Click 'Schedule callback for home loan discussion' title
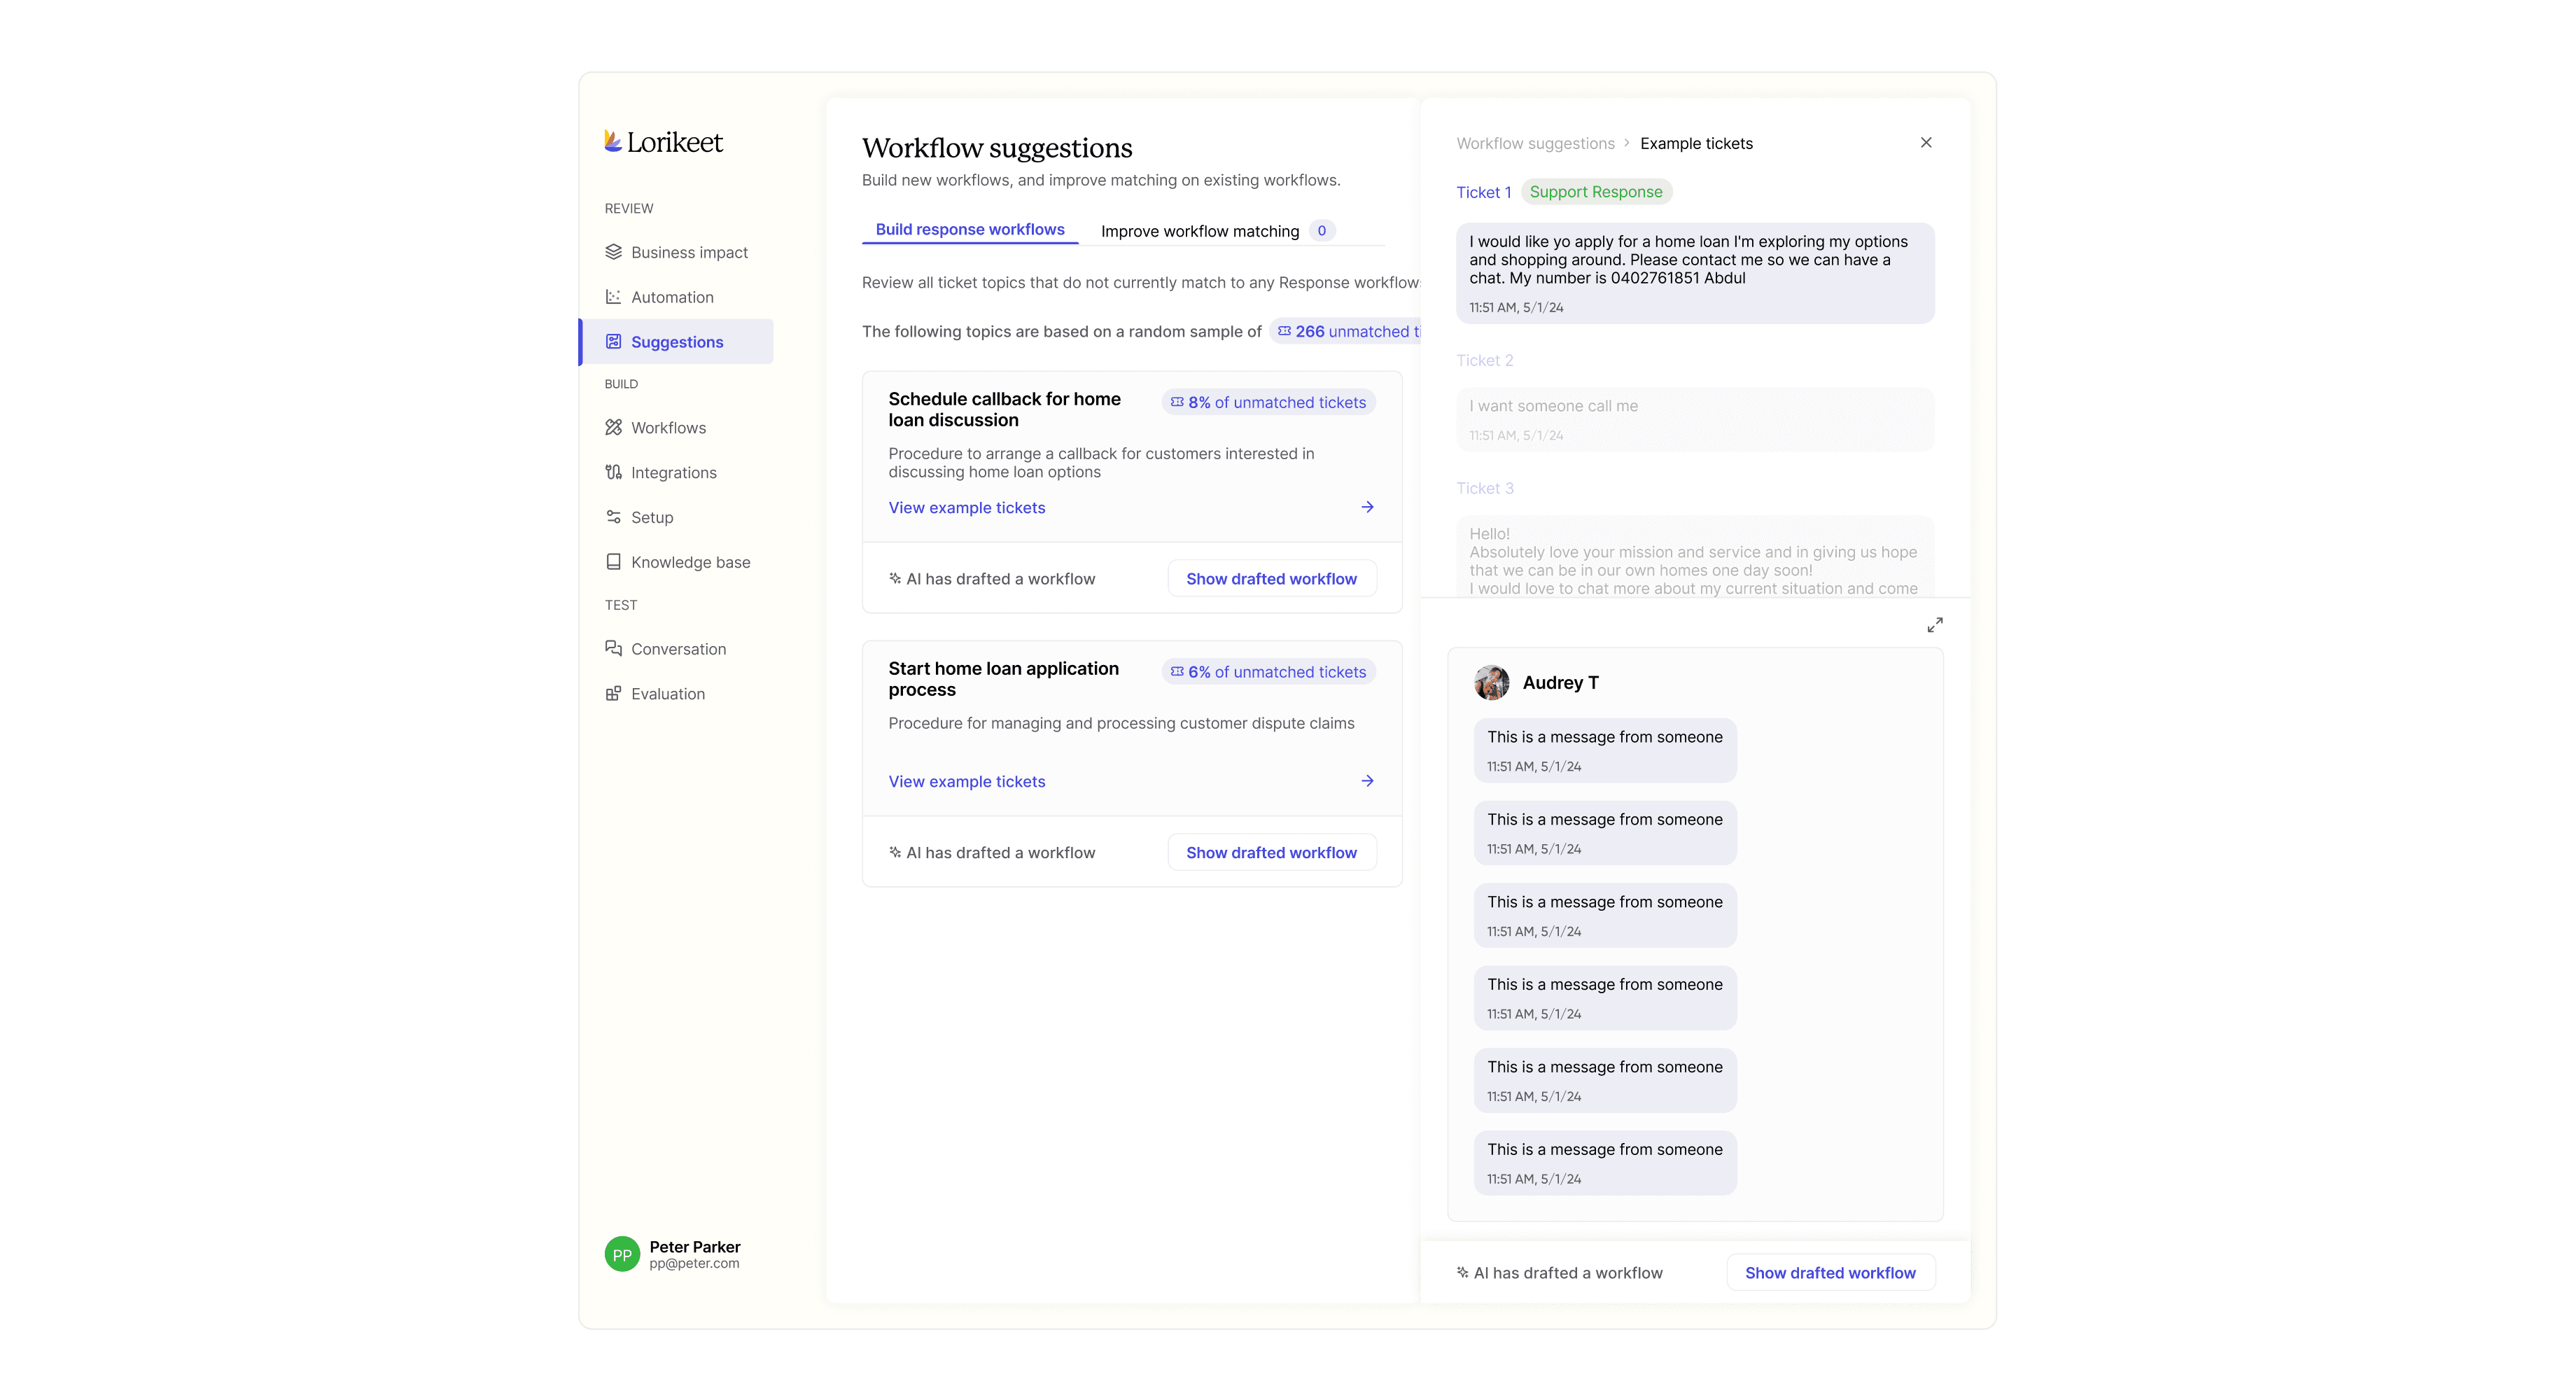 1004,409
